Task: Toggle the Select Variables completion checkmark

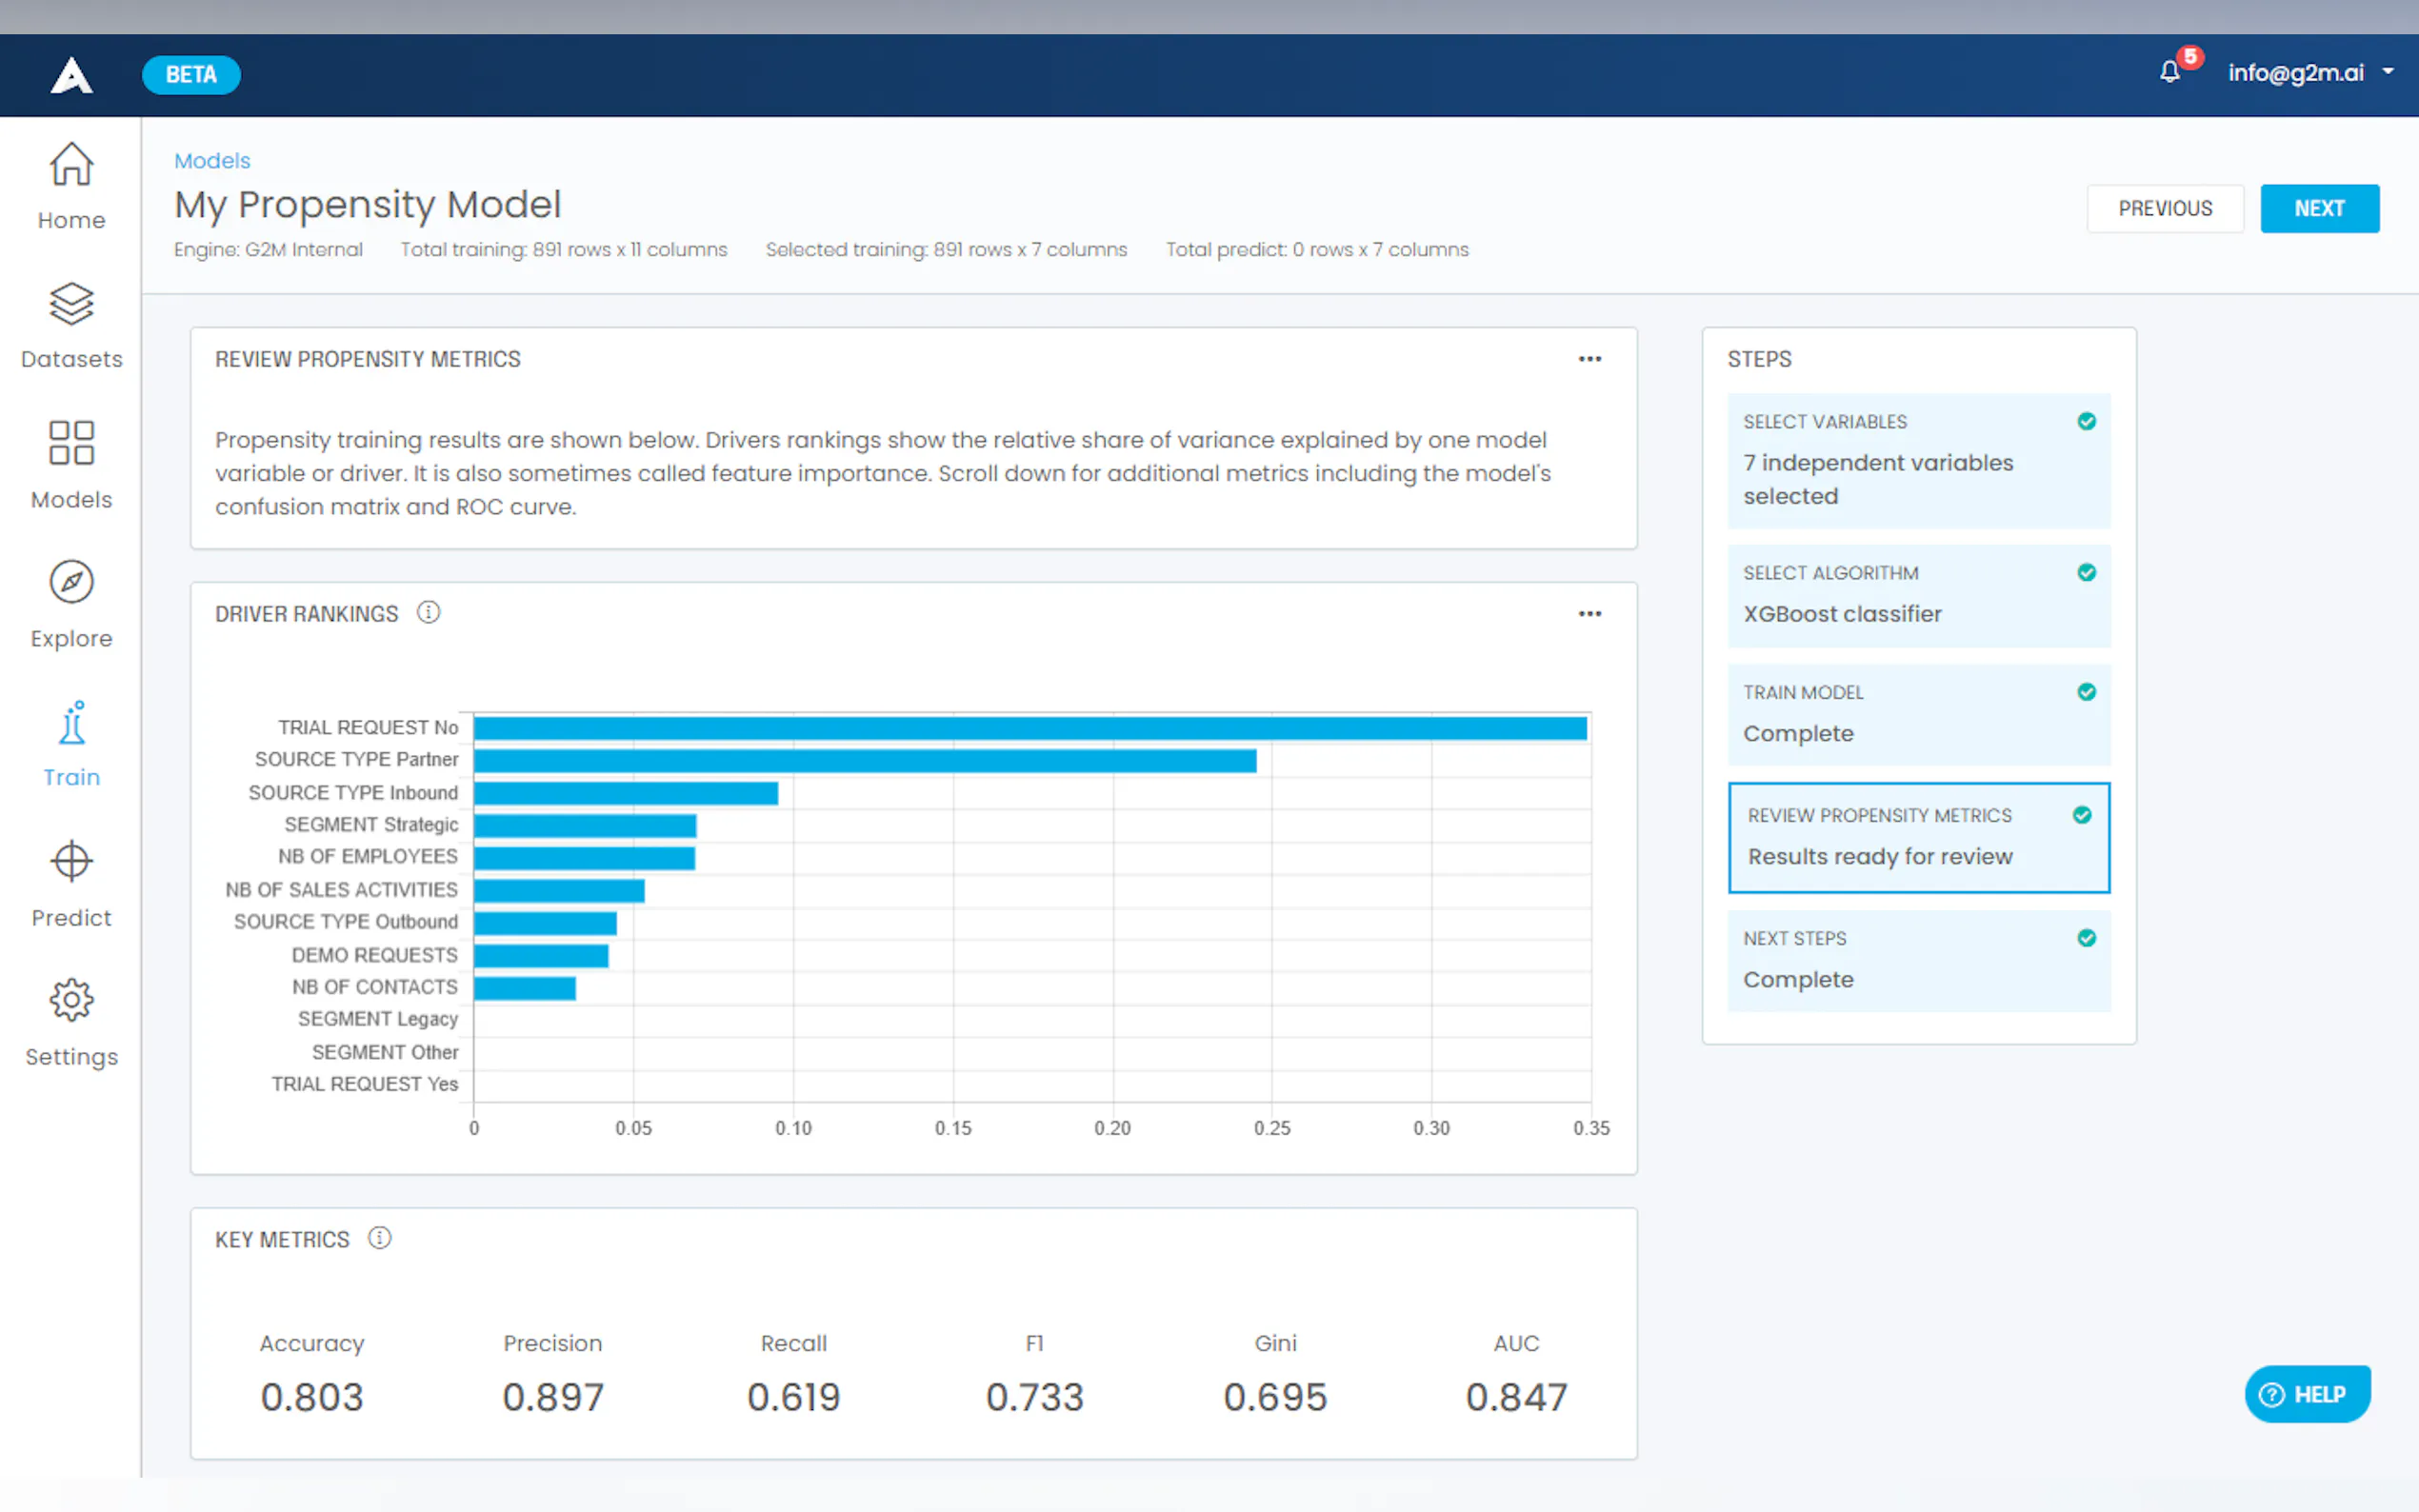Action: [2087, 421]
